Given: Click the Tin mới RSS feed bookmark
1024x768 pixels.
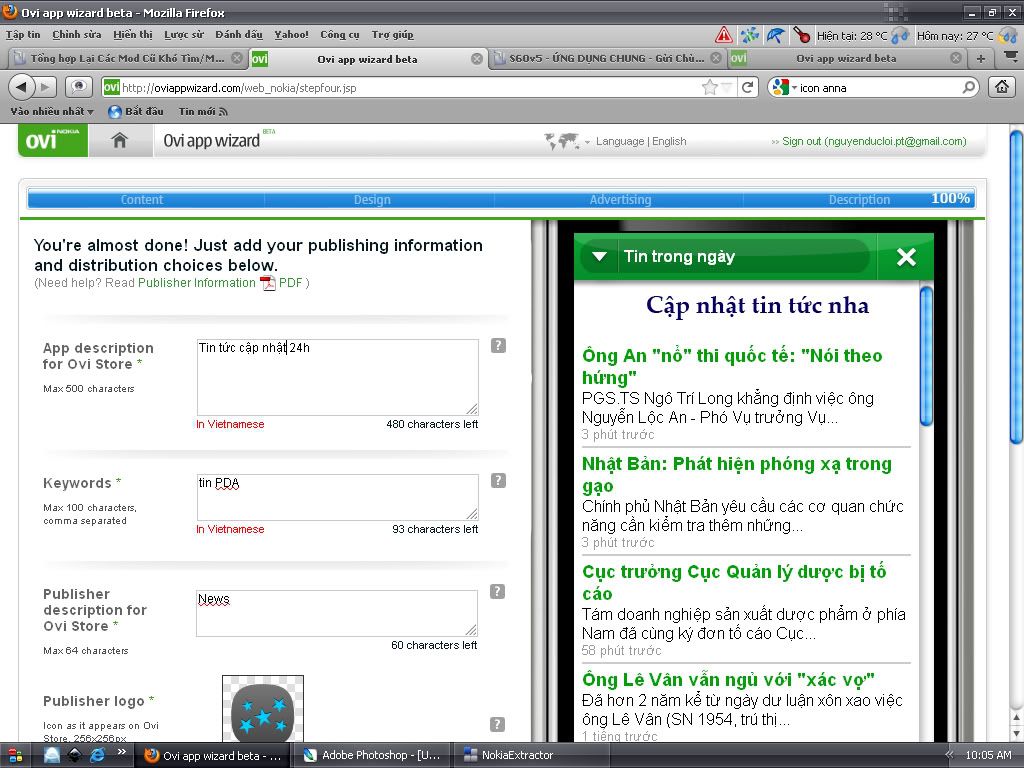Looking at the screenshot, I should (x=203, y=112).
